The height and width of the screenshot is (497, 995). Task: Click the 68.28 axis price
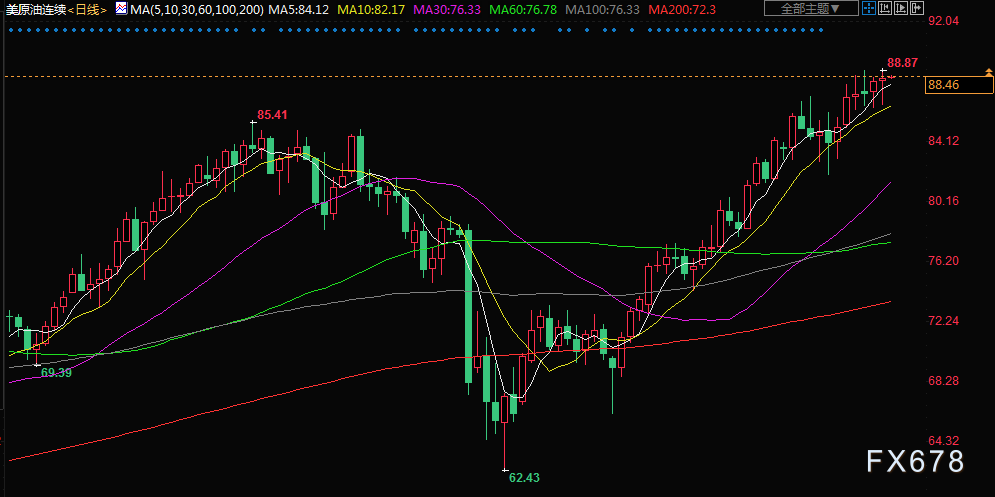click(943, 381)
